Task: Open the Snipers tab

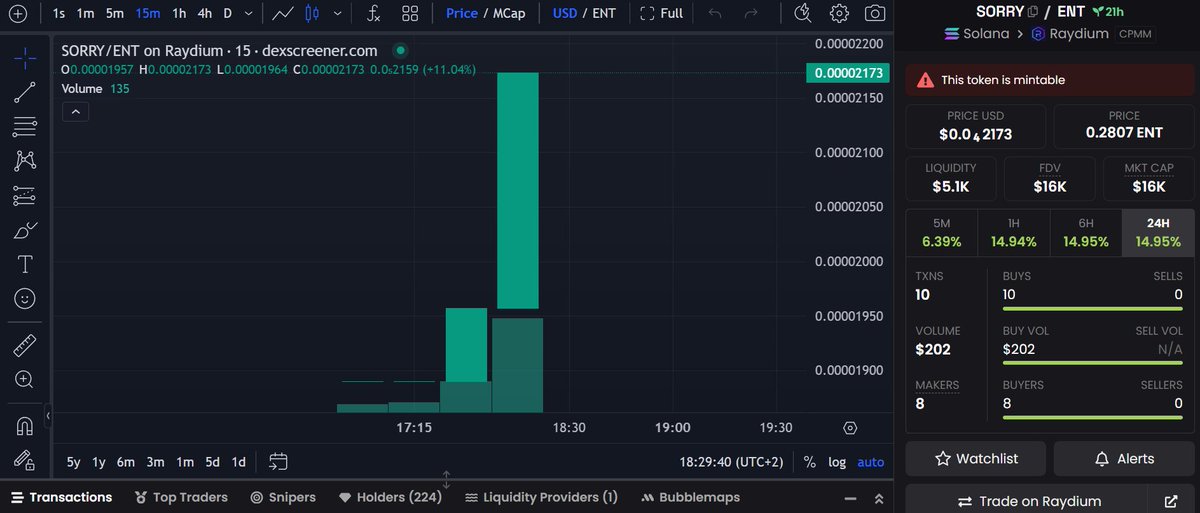Action: [x=283, y=497]
